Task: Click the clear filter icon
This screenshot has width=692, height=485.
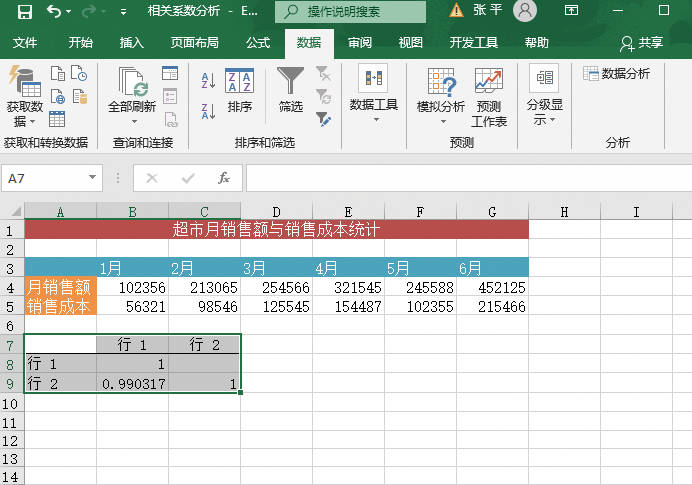Action: click(x=323, y=73)
